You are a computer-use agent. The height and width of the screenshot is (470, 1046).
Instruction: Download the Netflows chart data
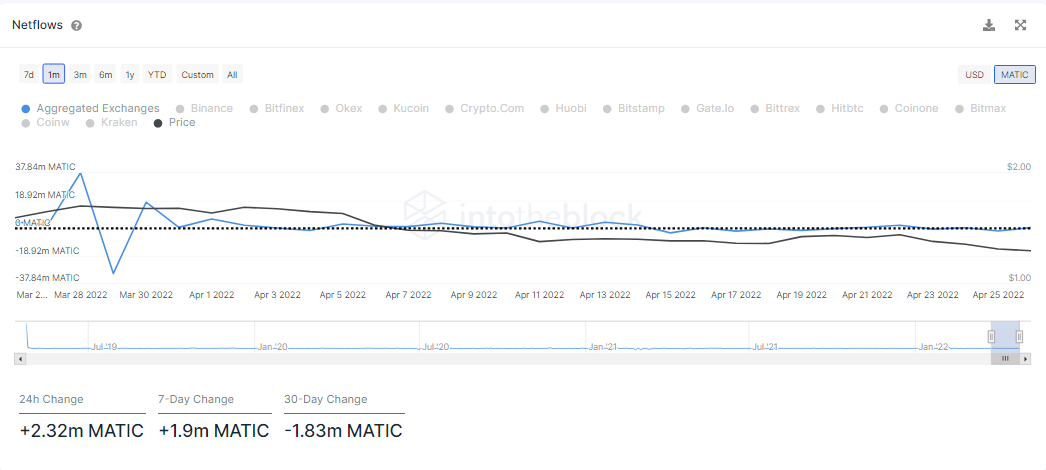pos(989,25)
